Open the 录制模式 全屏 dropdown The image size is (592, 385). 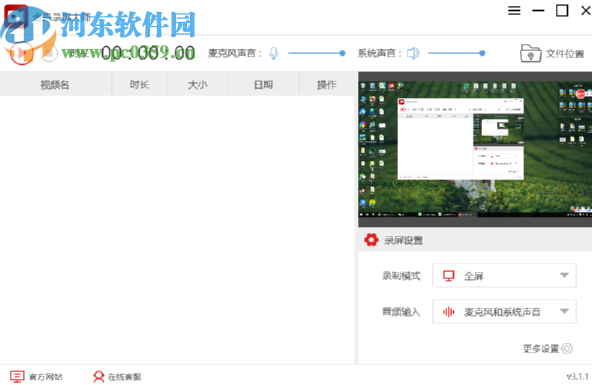(504, 276)
